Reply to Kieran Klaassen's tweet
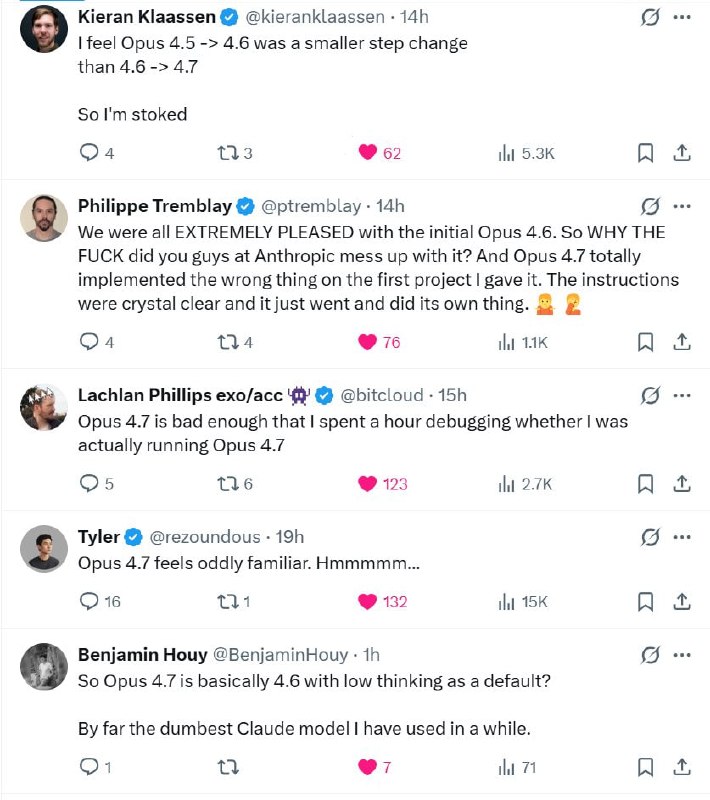This screenshot has width=710, height=800. [x=89, y=153]
